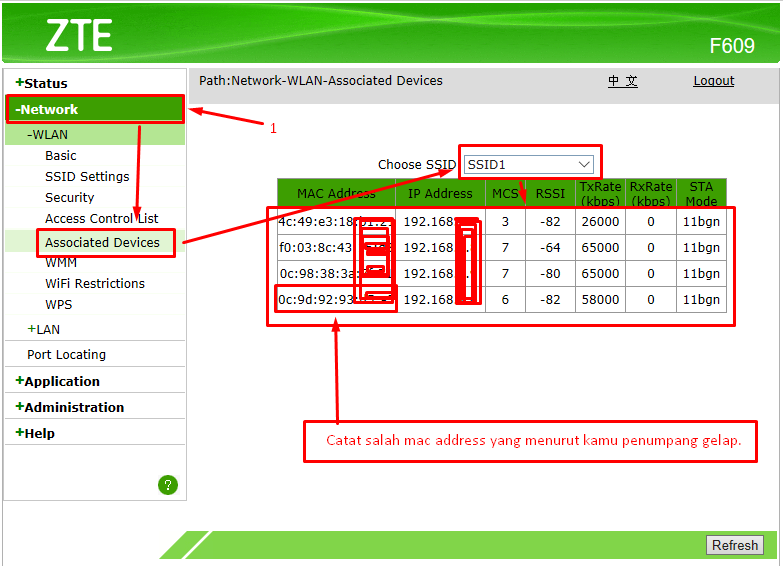The width and height of the screenshot is (783, 566).
Task: Open Access Control List page
Action: [101, 218]
